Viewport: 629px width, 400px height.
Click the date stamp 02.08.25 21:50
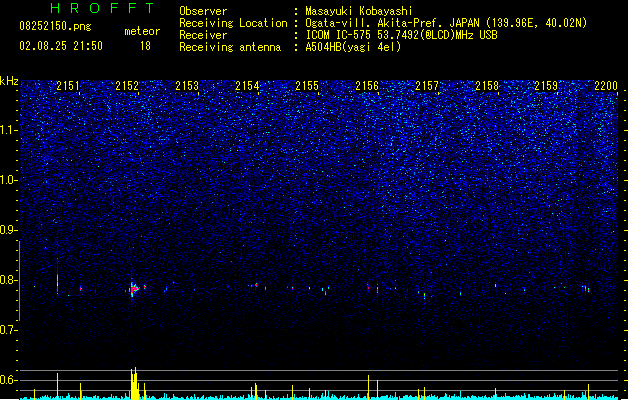tap(61, 46)
